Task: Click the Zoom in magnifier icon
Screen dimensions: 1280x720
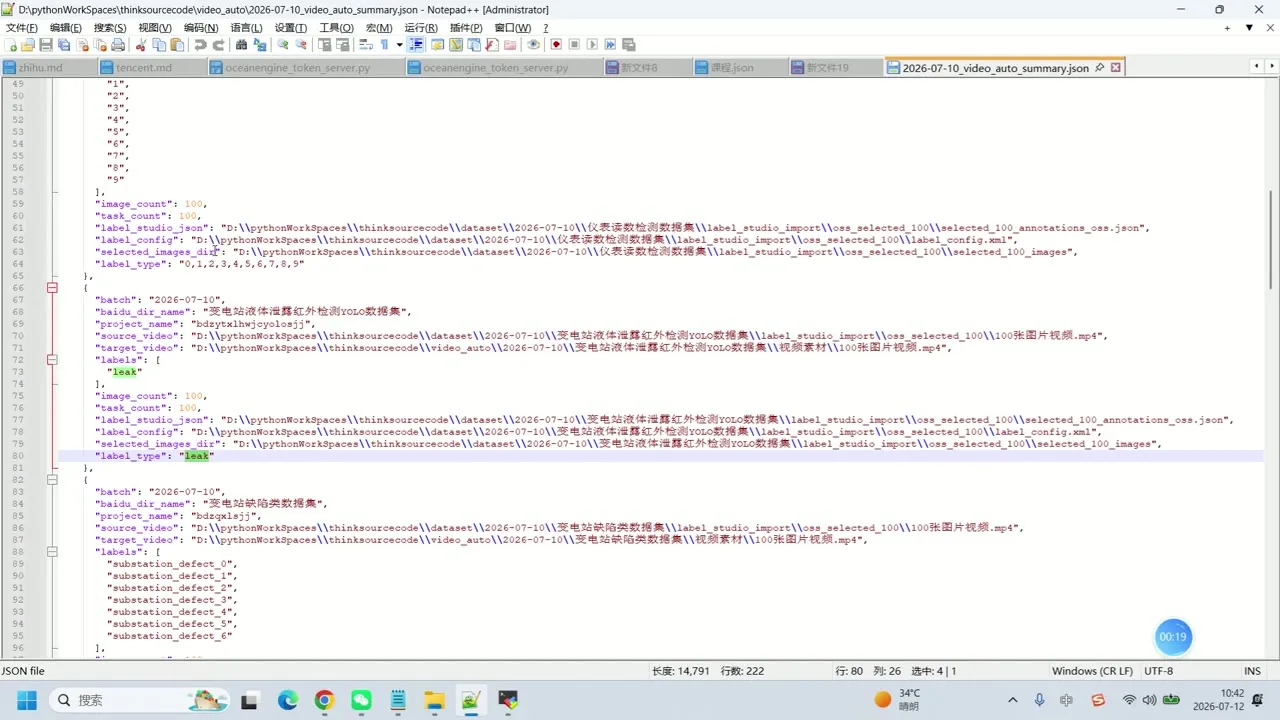Action: (x=283, y=44)
